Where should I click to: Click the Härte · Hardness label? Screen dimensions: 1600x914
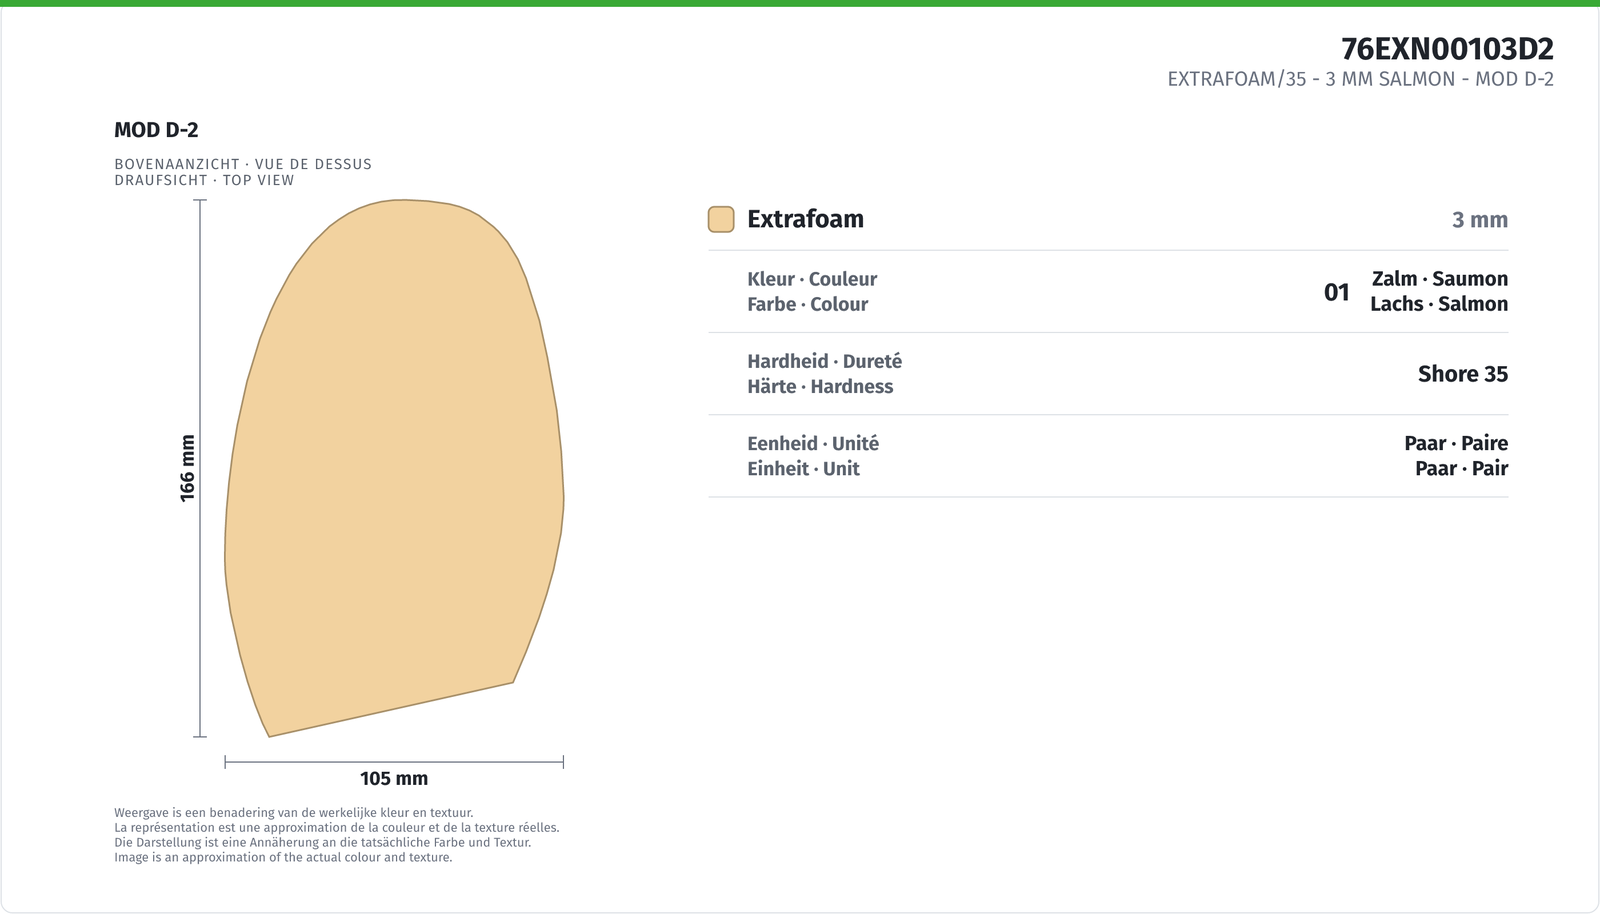[820, 386]
